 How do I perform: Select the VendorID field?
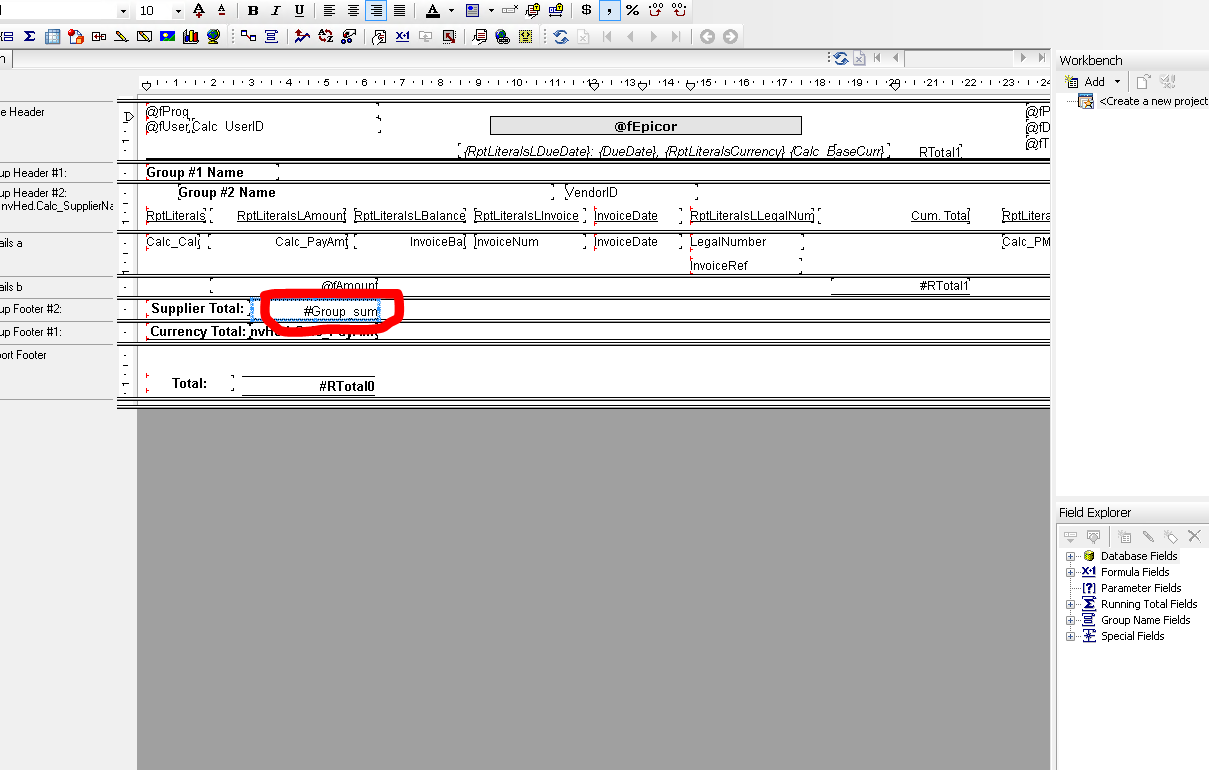click(x=631, y=192)
